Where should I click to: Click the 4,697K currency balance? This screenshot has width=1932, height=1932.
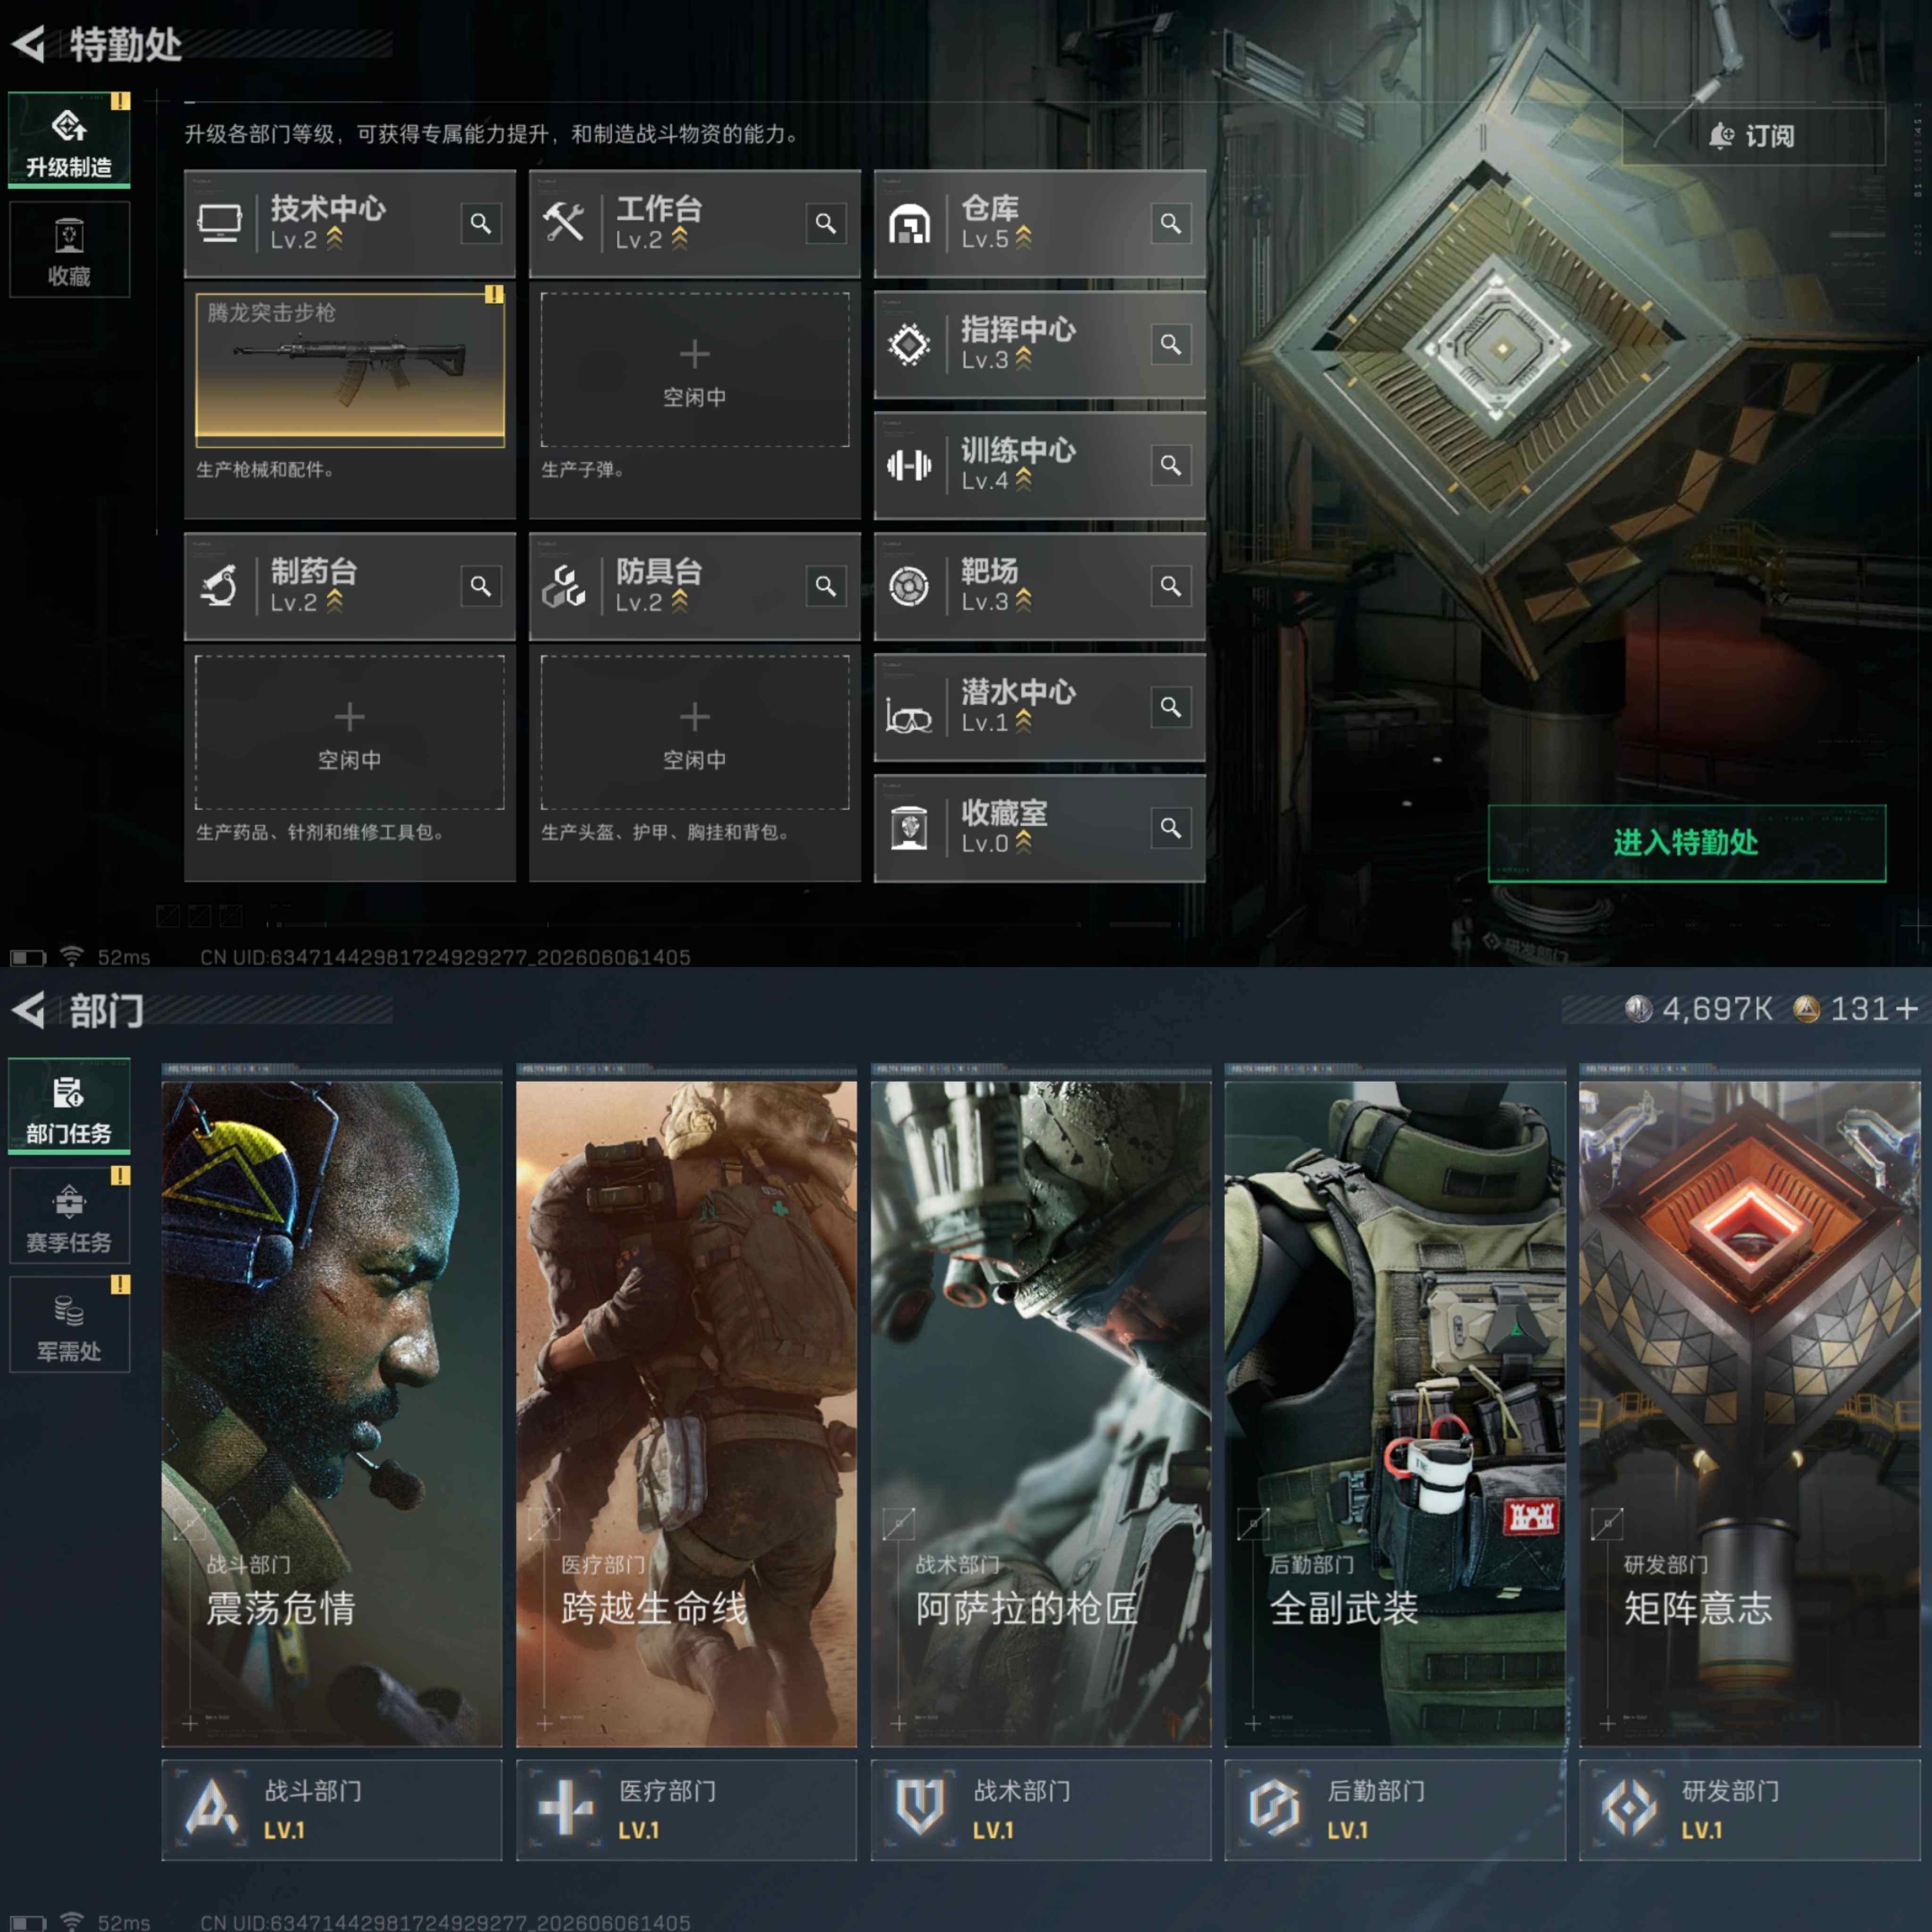(1699, 1009)
